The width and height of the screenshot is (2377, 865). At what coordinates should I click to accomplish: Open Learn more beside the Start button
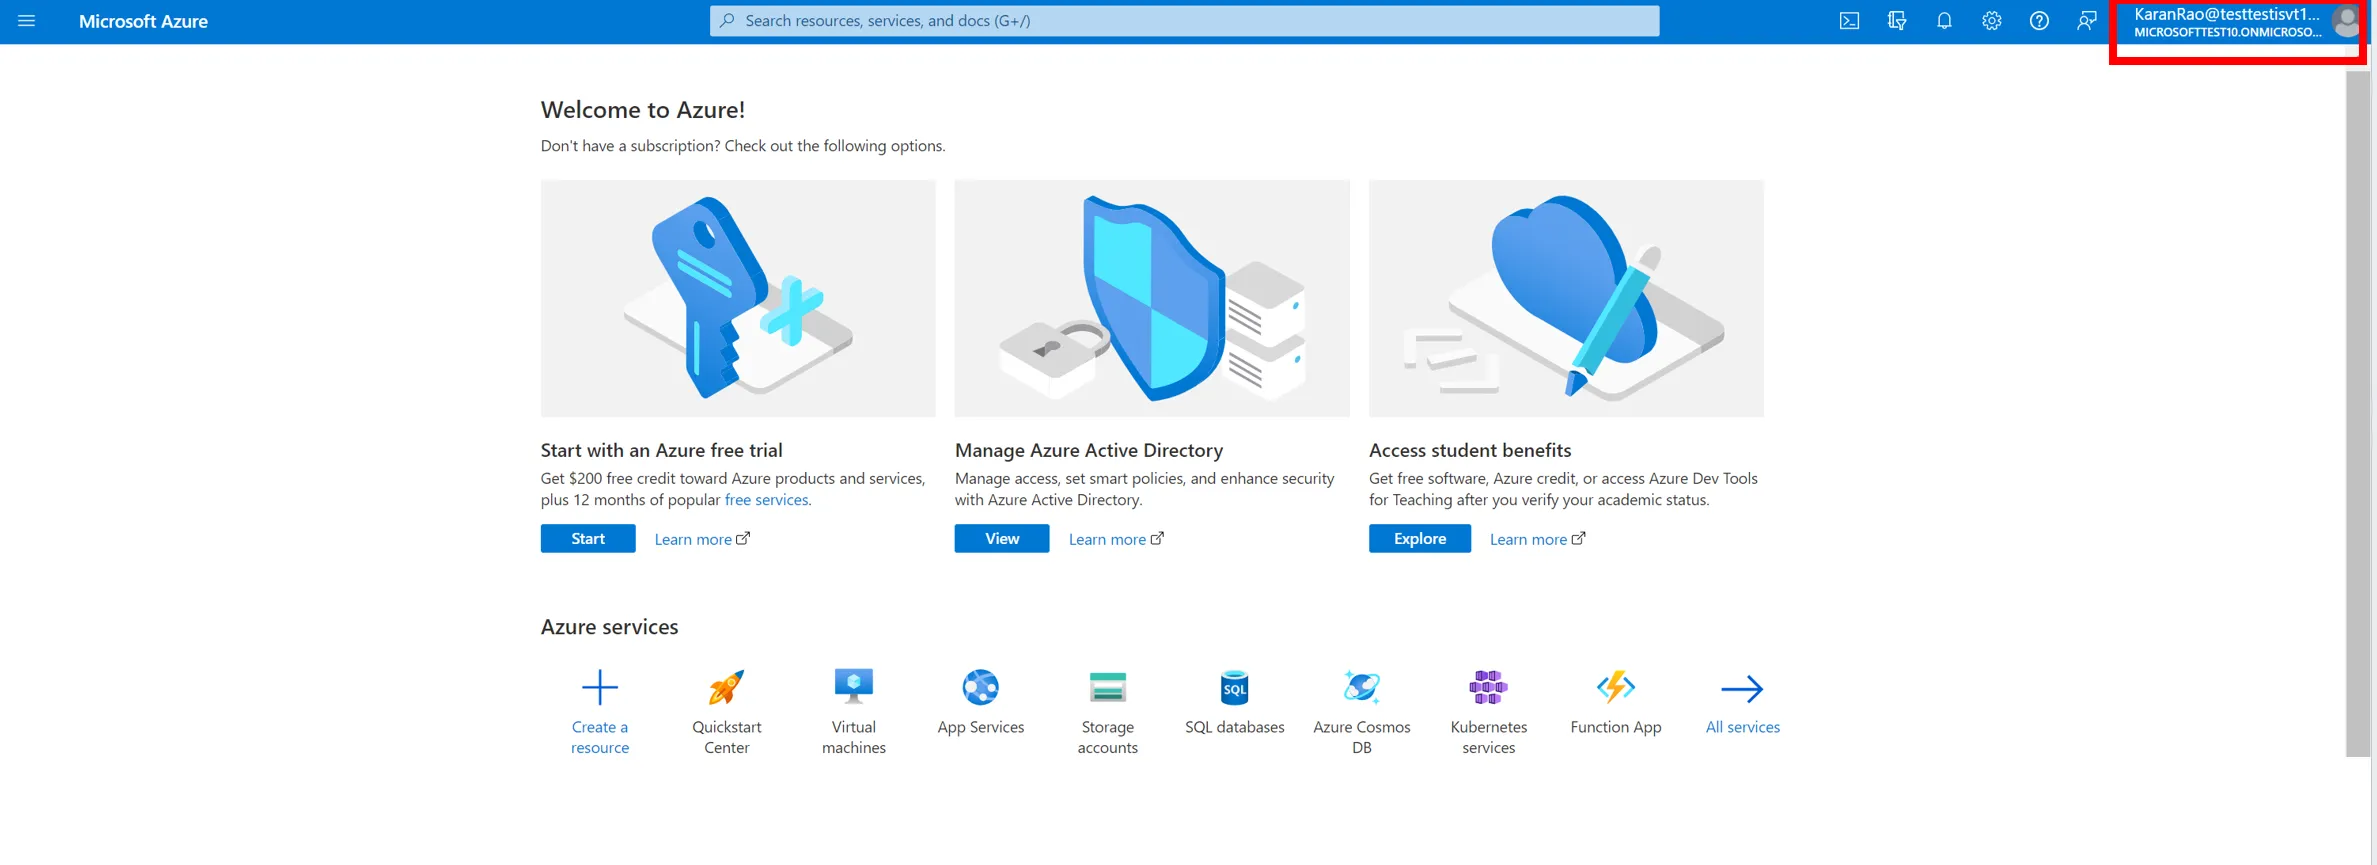[x=702, y=539]
